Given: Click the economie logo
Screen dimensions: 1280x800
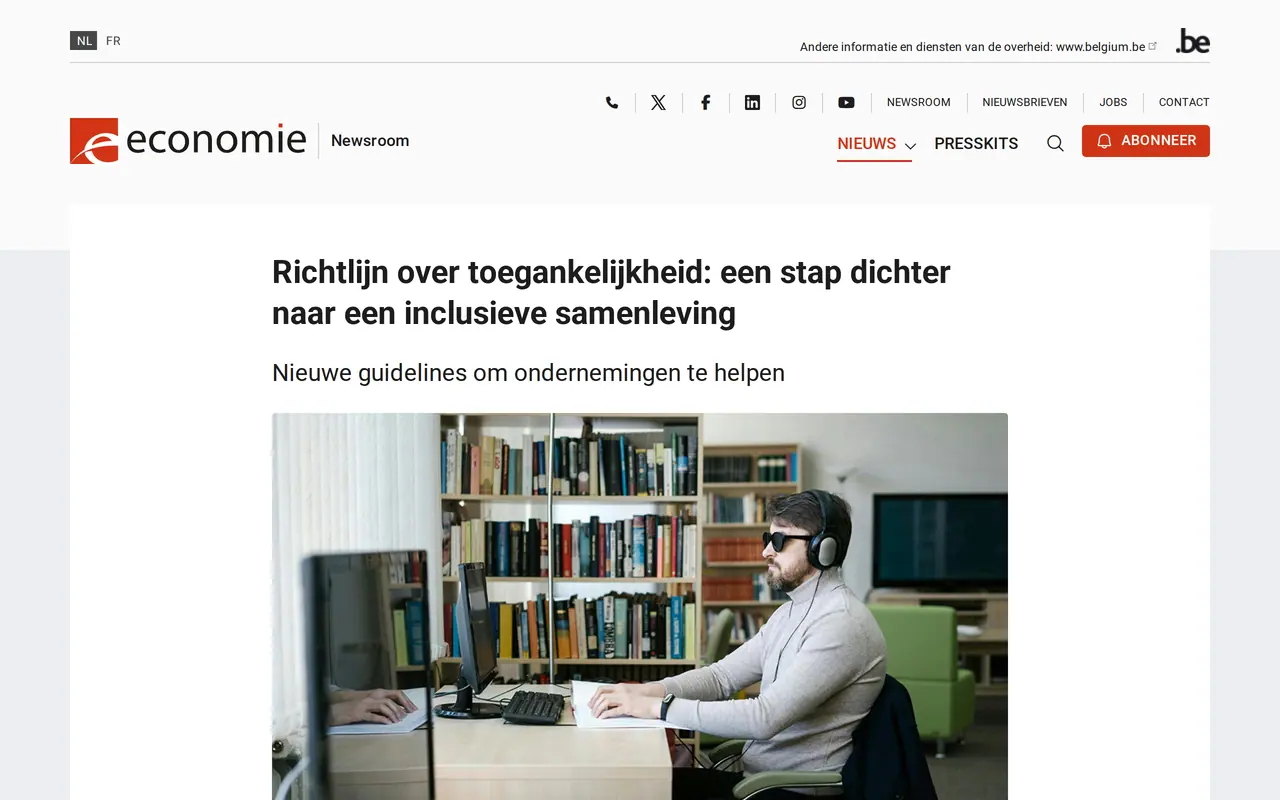Looking at the screenshot, I should tap(188, 140).
